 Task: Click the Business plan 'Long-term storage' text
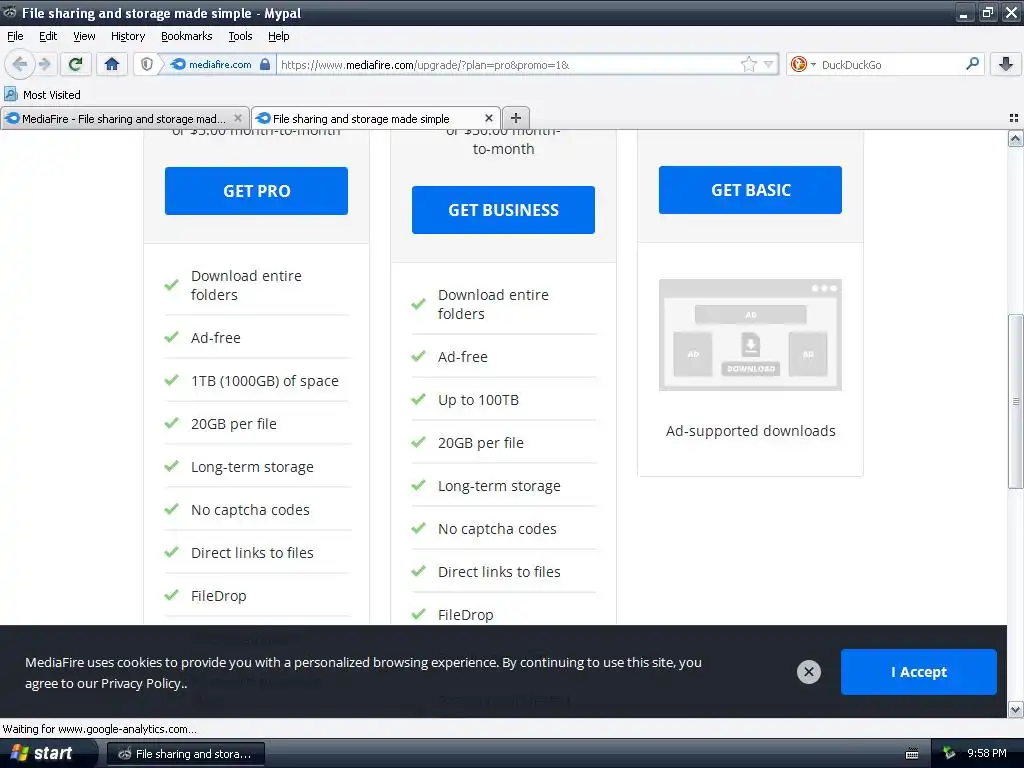(x=499, y=486)
